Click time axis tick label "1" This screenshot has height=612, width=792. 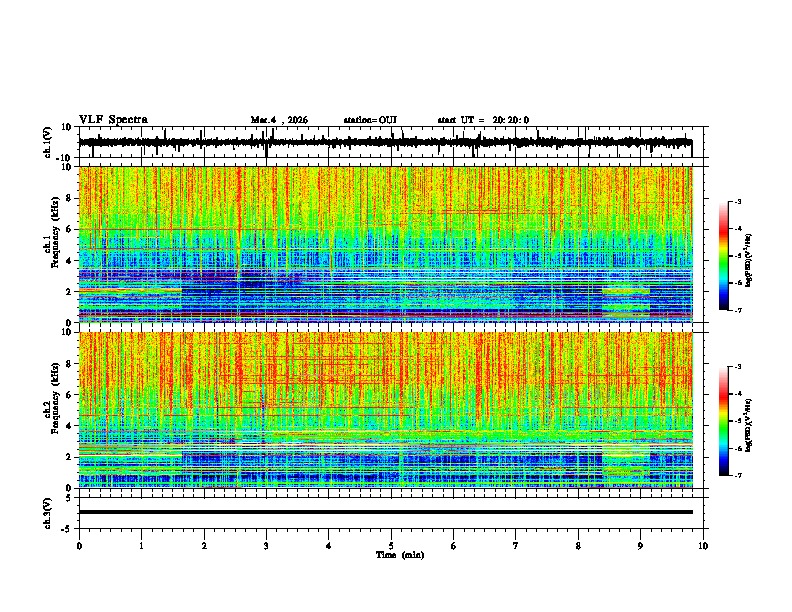[x=141, y=546]
